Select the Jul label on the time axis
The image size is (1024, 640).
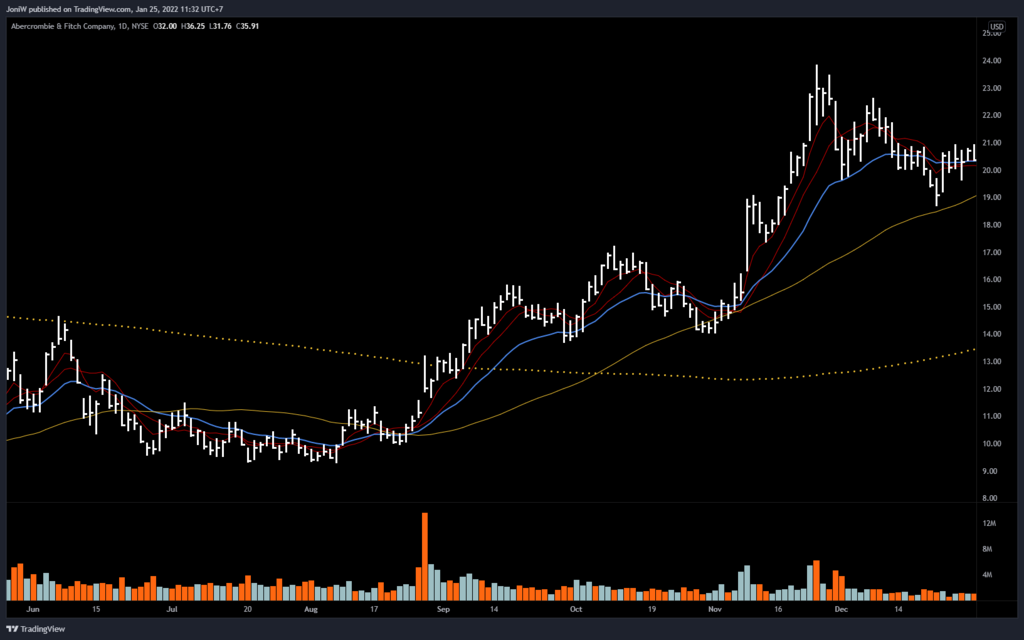(171, 607)
